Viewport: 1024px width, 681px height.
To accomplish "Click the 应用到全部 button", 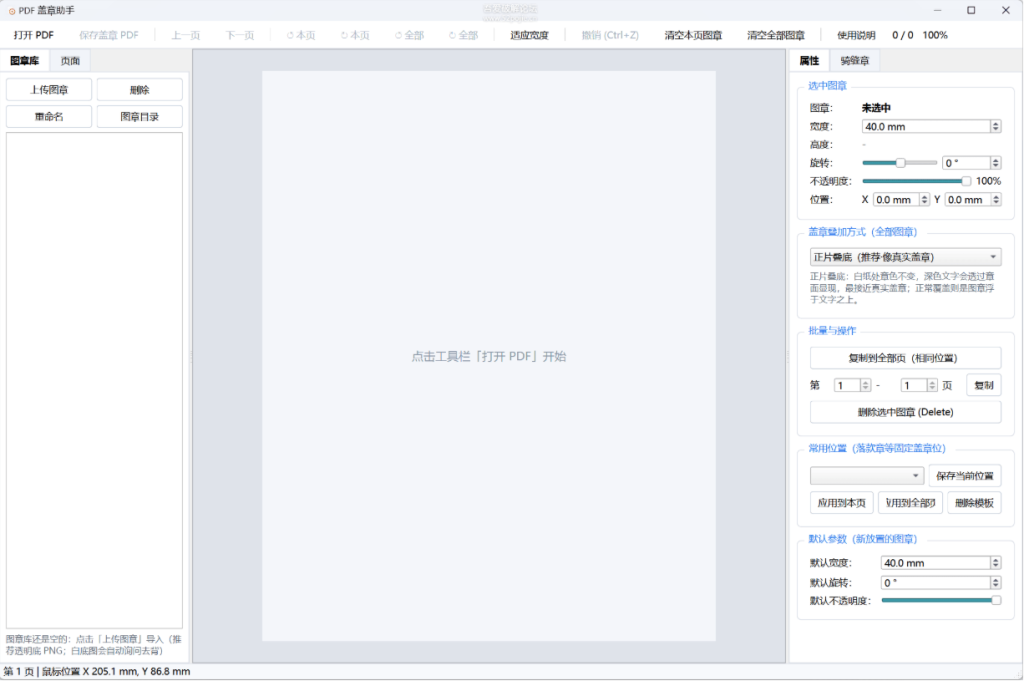I will 910,503.
